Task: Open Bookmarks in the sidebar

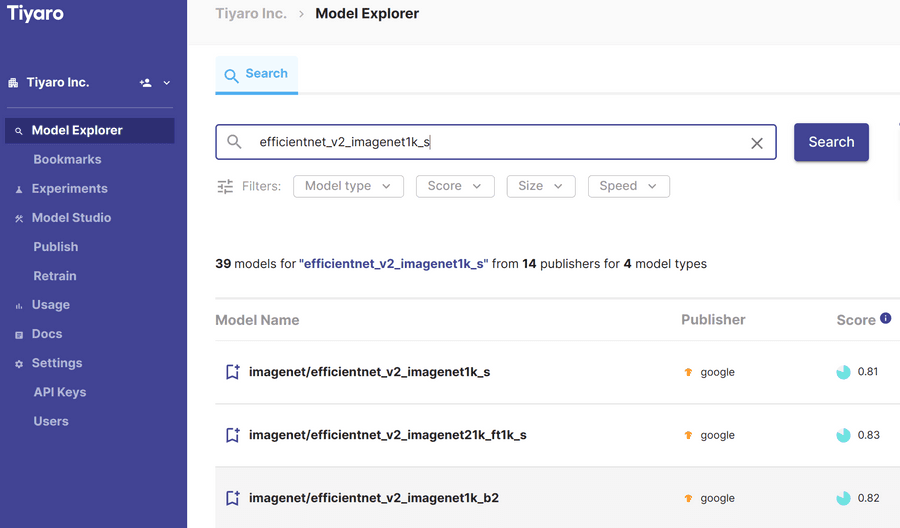Action: tap(67, 160)
